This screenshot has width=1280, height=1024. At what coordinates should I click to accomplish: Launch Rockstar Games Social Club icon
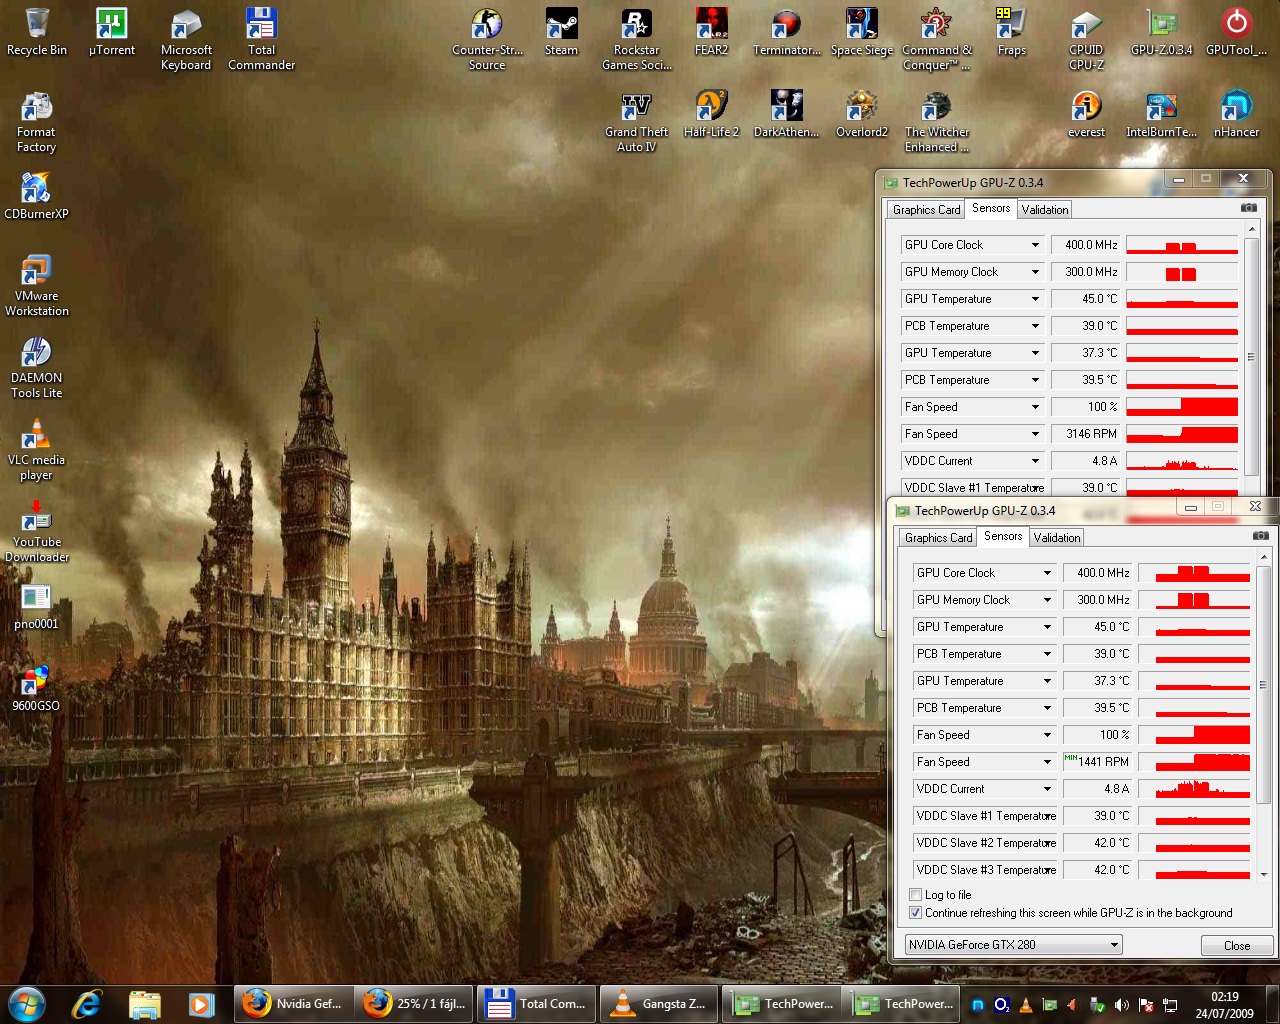(x=636, y=40)
